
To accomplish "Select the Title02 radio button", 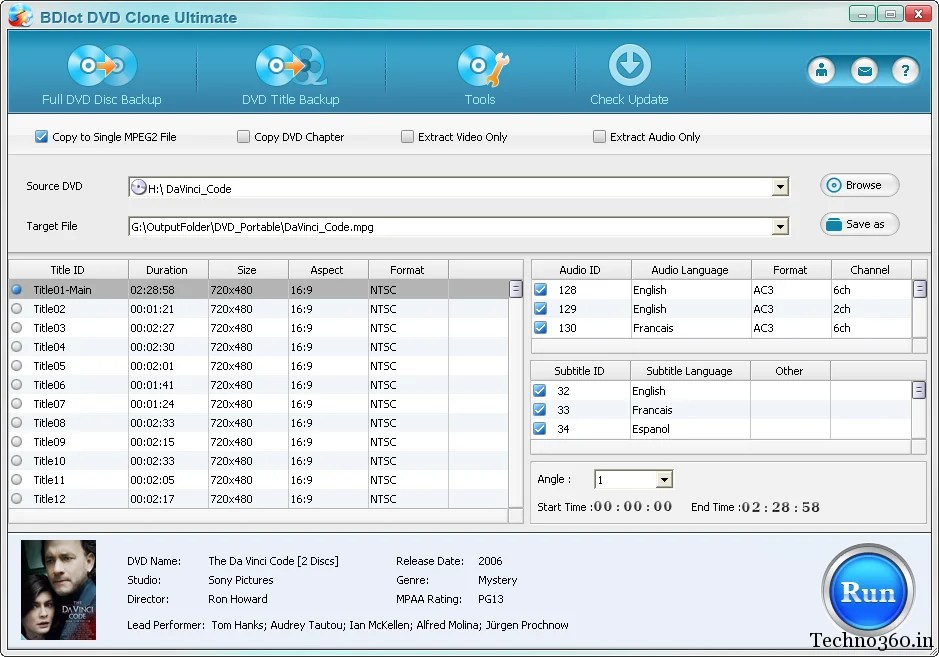I will pos(17,308).
